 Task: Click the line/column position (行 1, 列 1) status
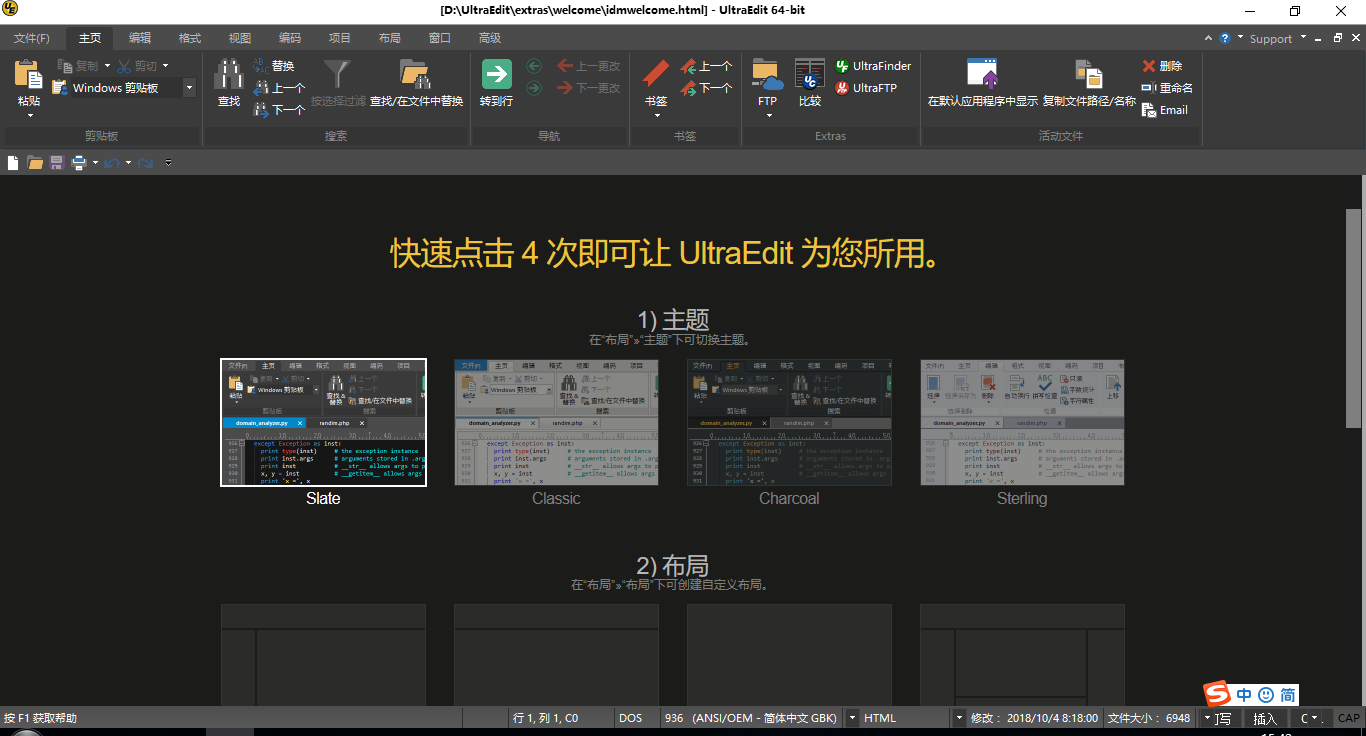click(546, 718)
